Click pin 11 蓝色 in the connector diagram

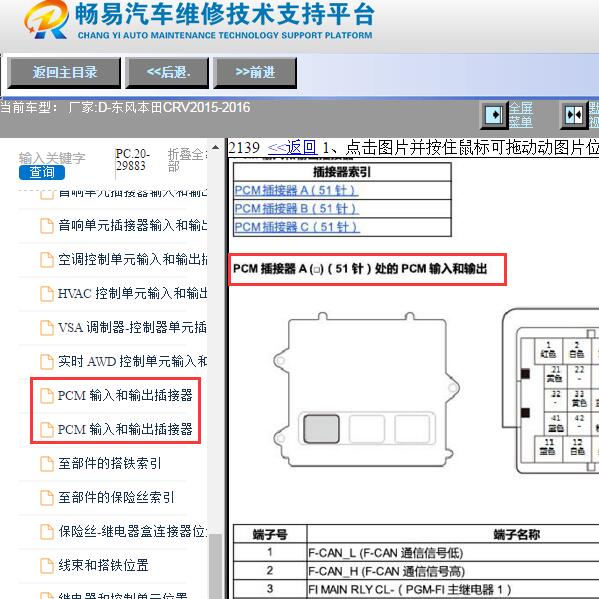548,448
